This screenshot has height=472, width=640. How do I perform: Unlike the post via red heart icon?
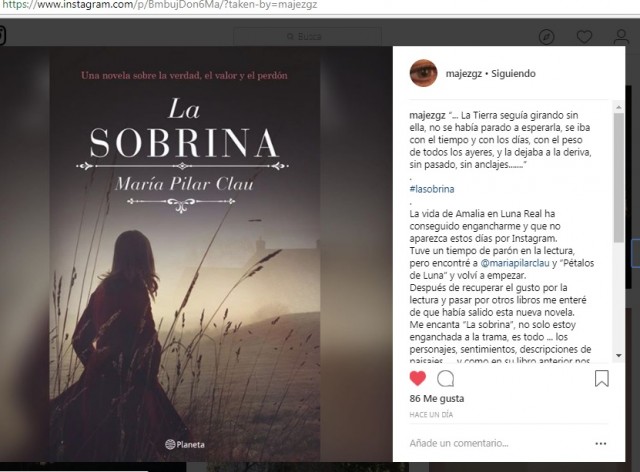pos(418,379)
